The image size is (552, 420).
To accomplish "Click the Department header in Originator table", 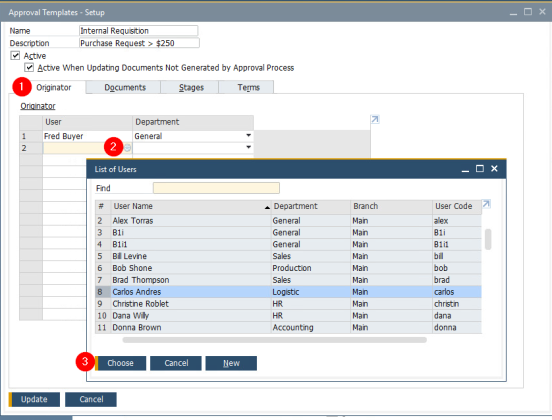I will point(193,122).
